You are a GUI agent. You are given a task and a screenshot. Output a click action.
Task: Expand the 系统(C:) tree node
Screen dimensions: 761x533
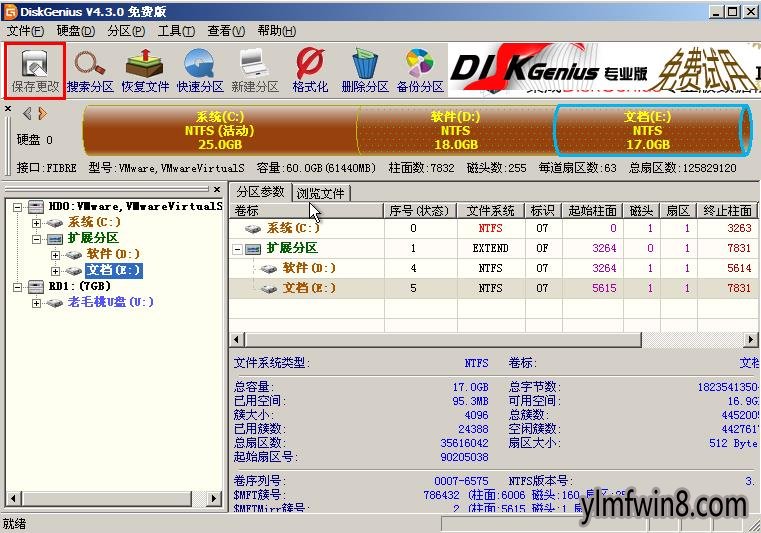click(36, 223)
